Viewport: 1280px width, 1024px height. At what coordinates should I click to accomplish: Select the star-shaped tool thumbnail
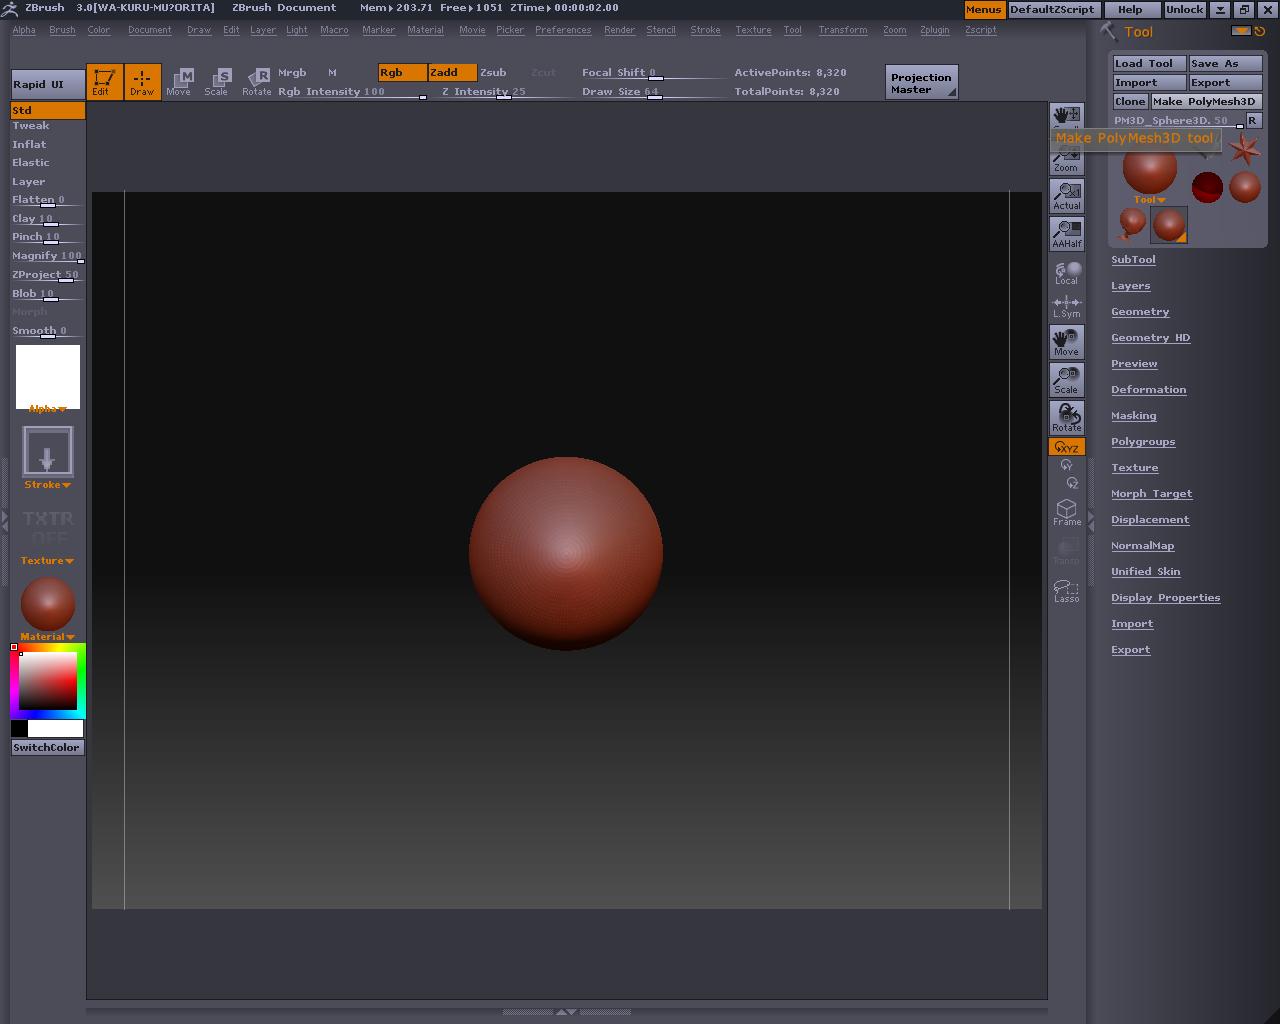pos(1244,150)
